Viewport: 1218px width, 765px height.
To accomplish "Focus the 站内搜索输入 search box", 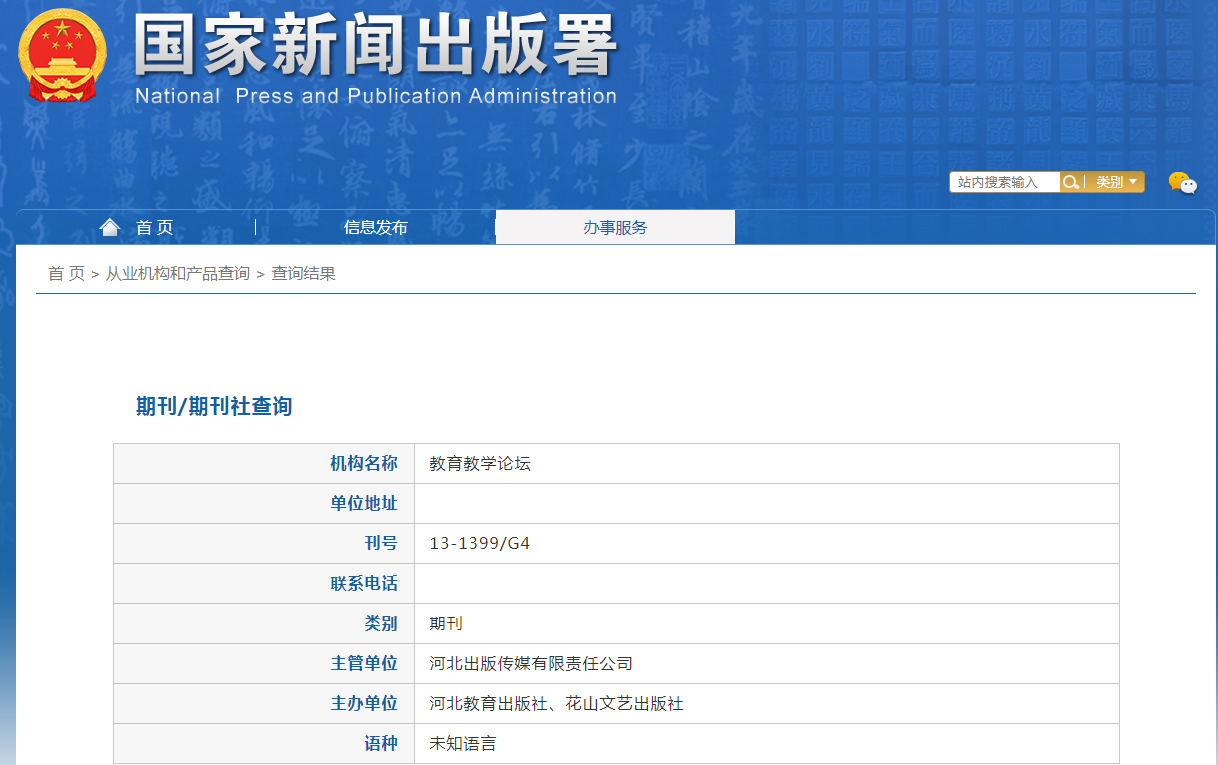I will click(1004, 182).
